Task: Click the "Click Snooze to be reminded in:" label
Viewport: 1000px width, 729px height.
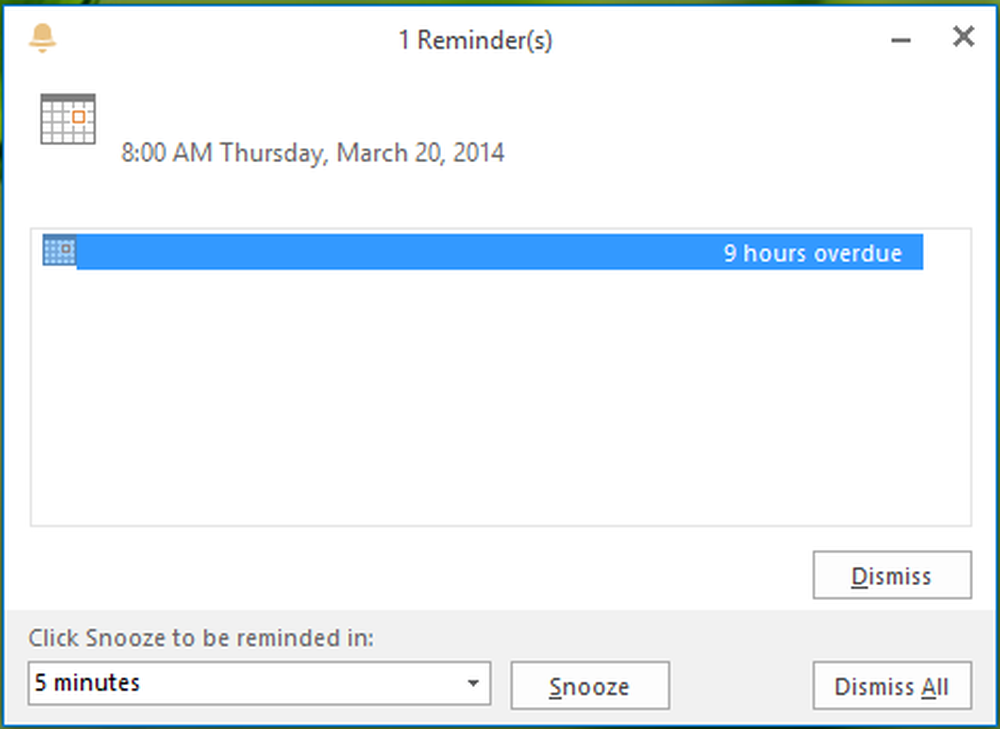Action: pos(201,638)
